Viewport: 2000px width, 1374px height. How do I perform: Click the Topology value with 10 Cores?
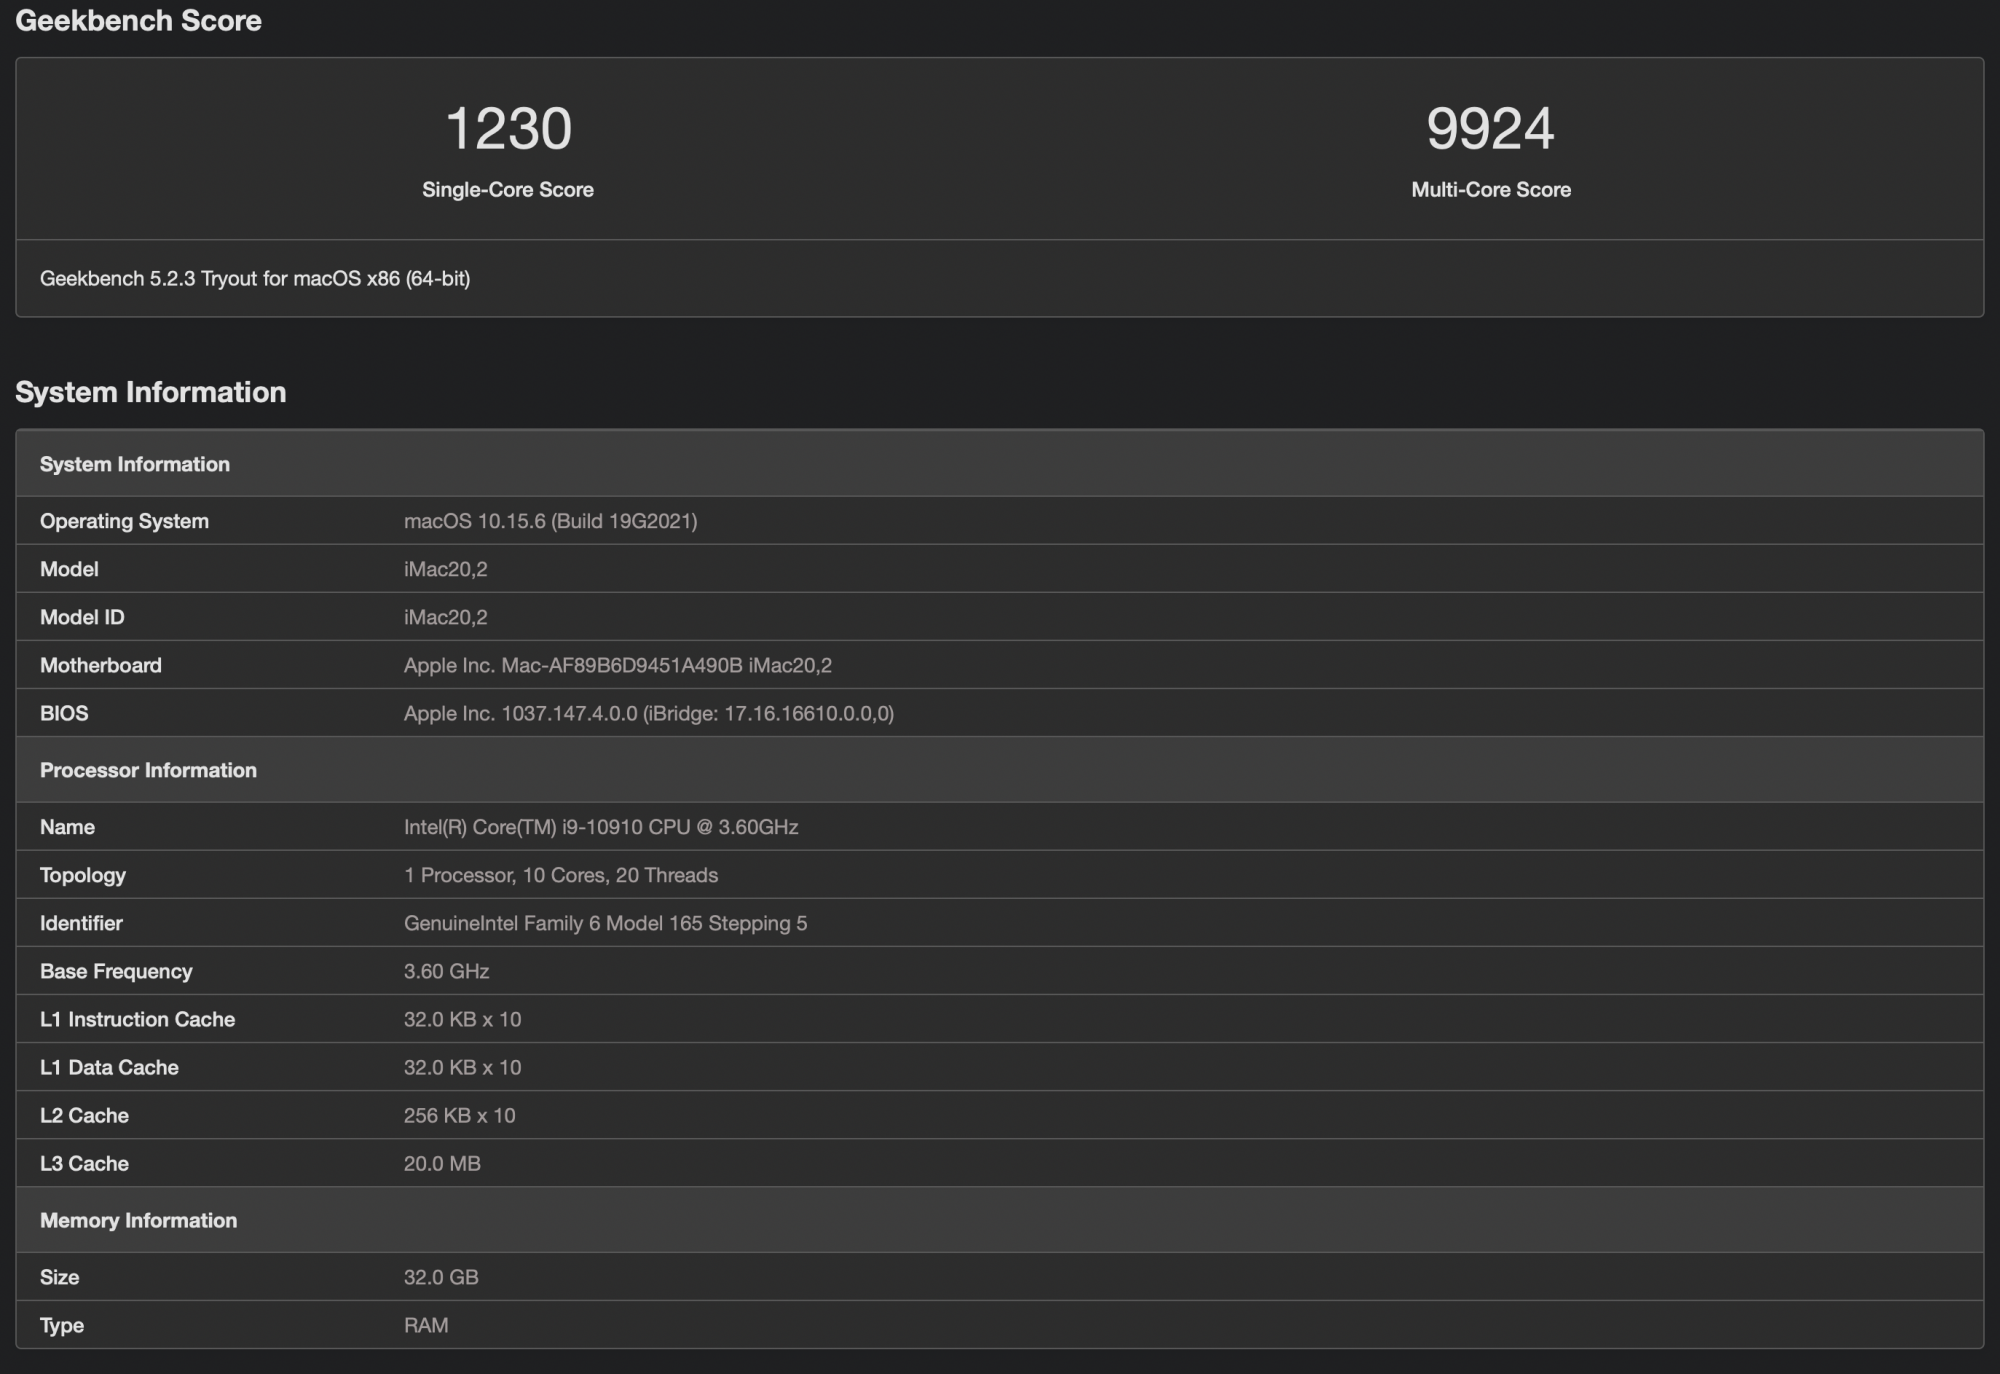point(560,875)
